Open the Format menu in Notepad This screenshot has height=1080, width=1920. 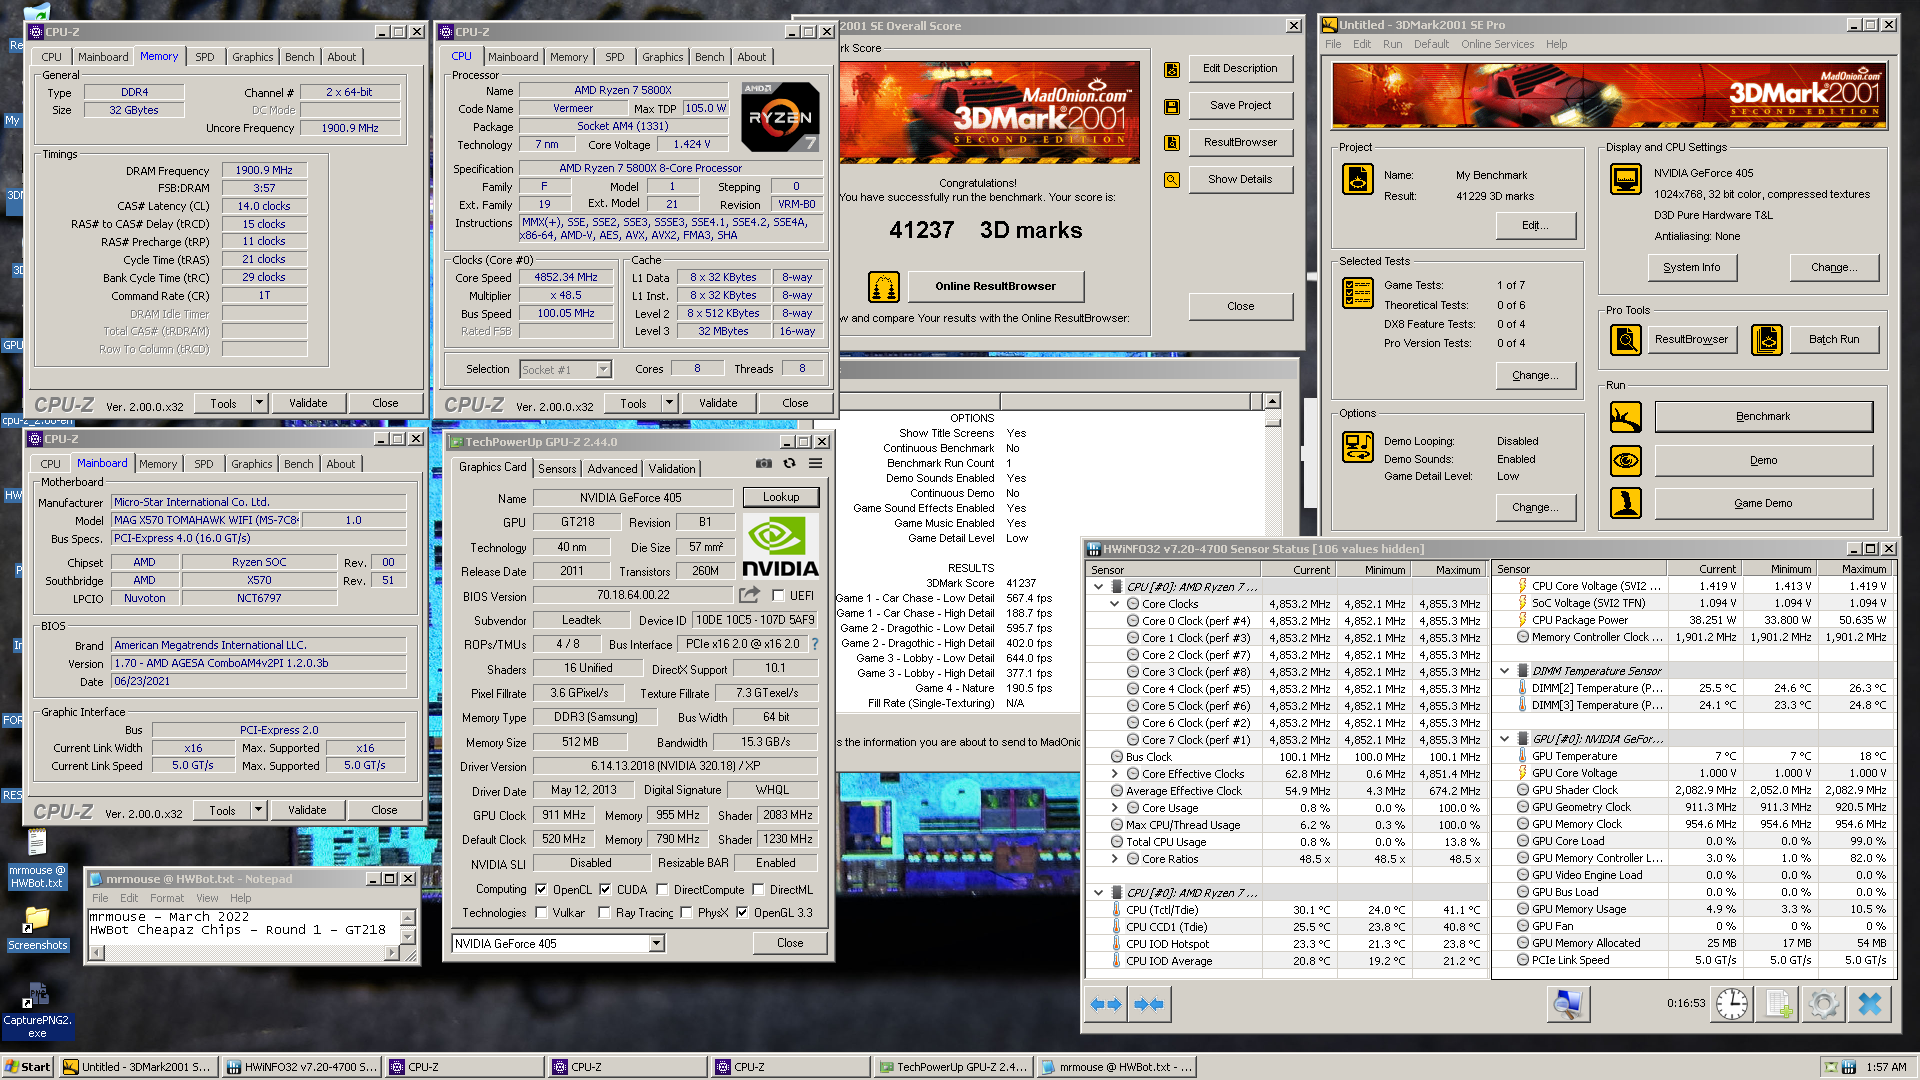click(x=167, y=898)
